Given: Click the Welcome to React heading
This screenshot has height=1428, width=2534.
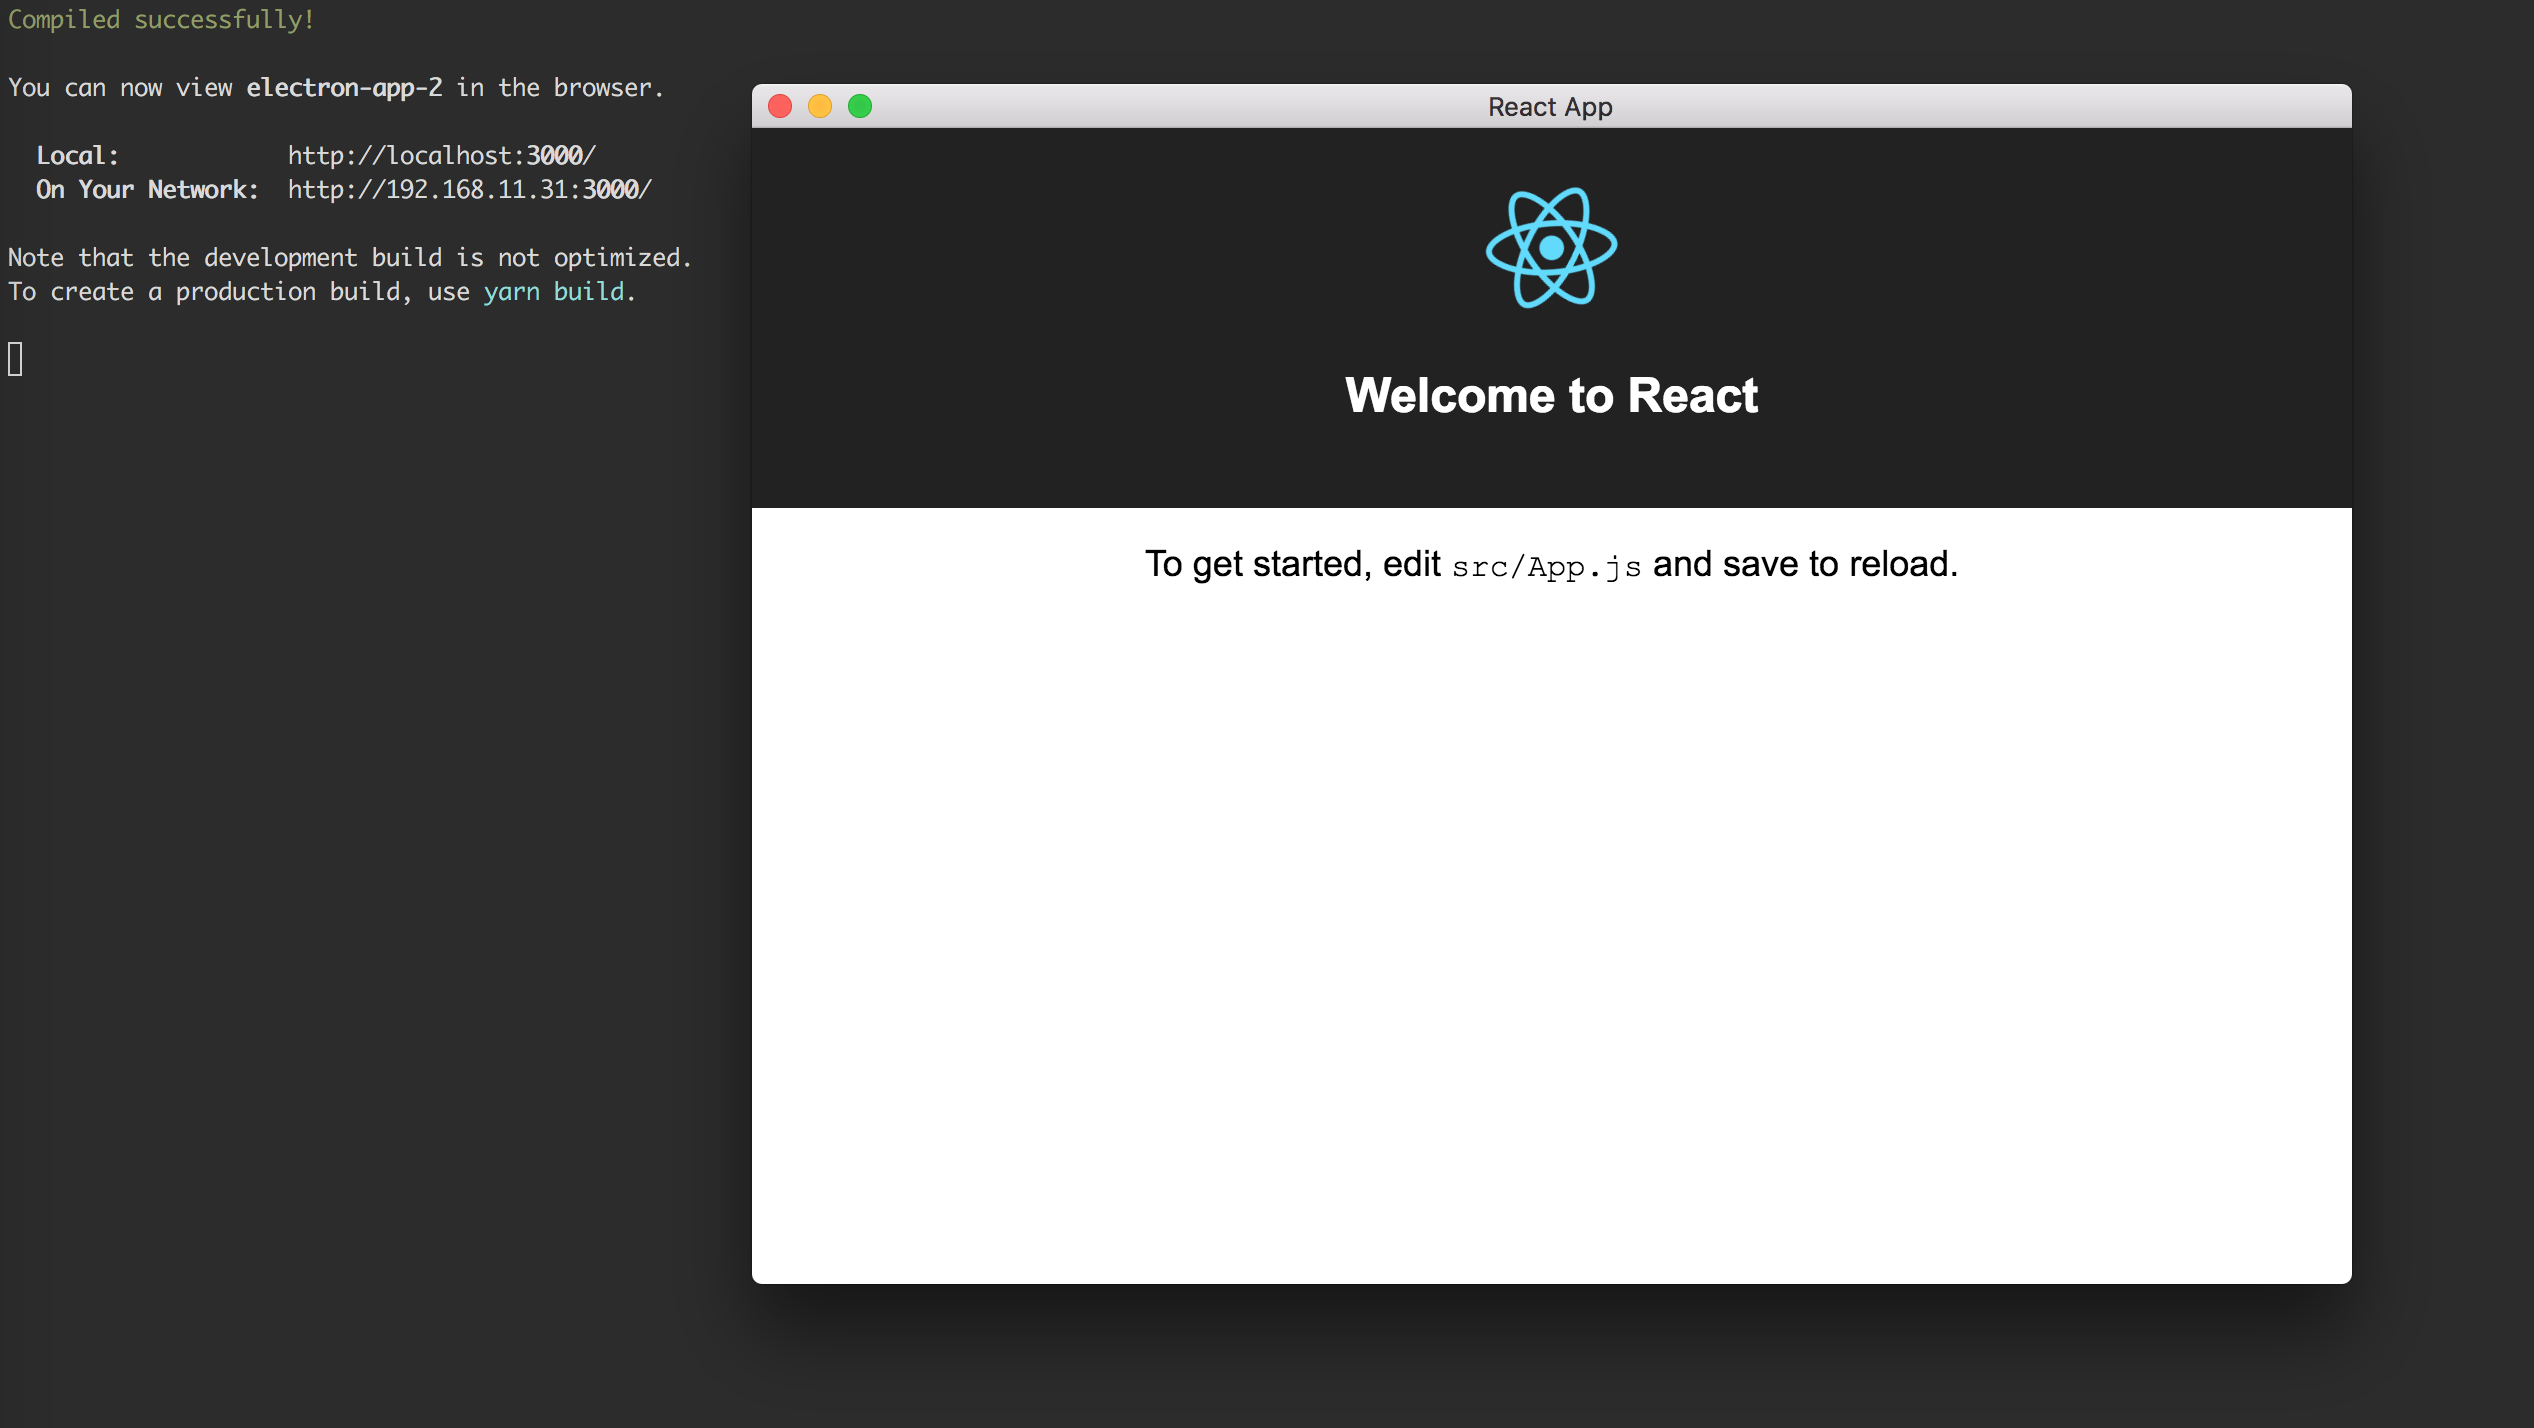Looking at the screenshot, I should click(1551, 395).
